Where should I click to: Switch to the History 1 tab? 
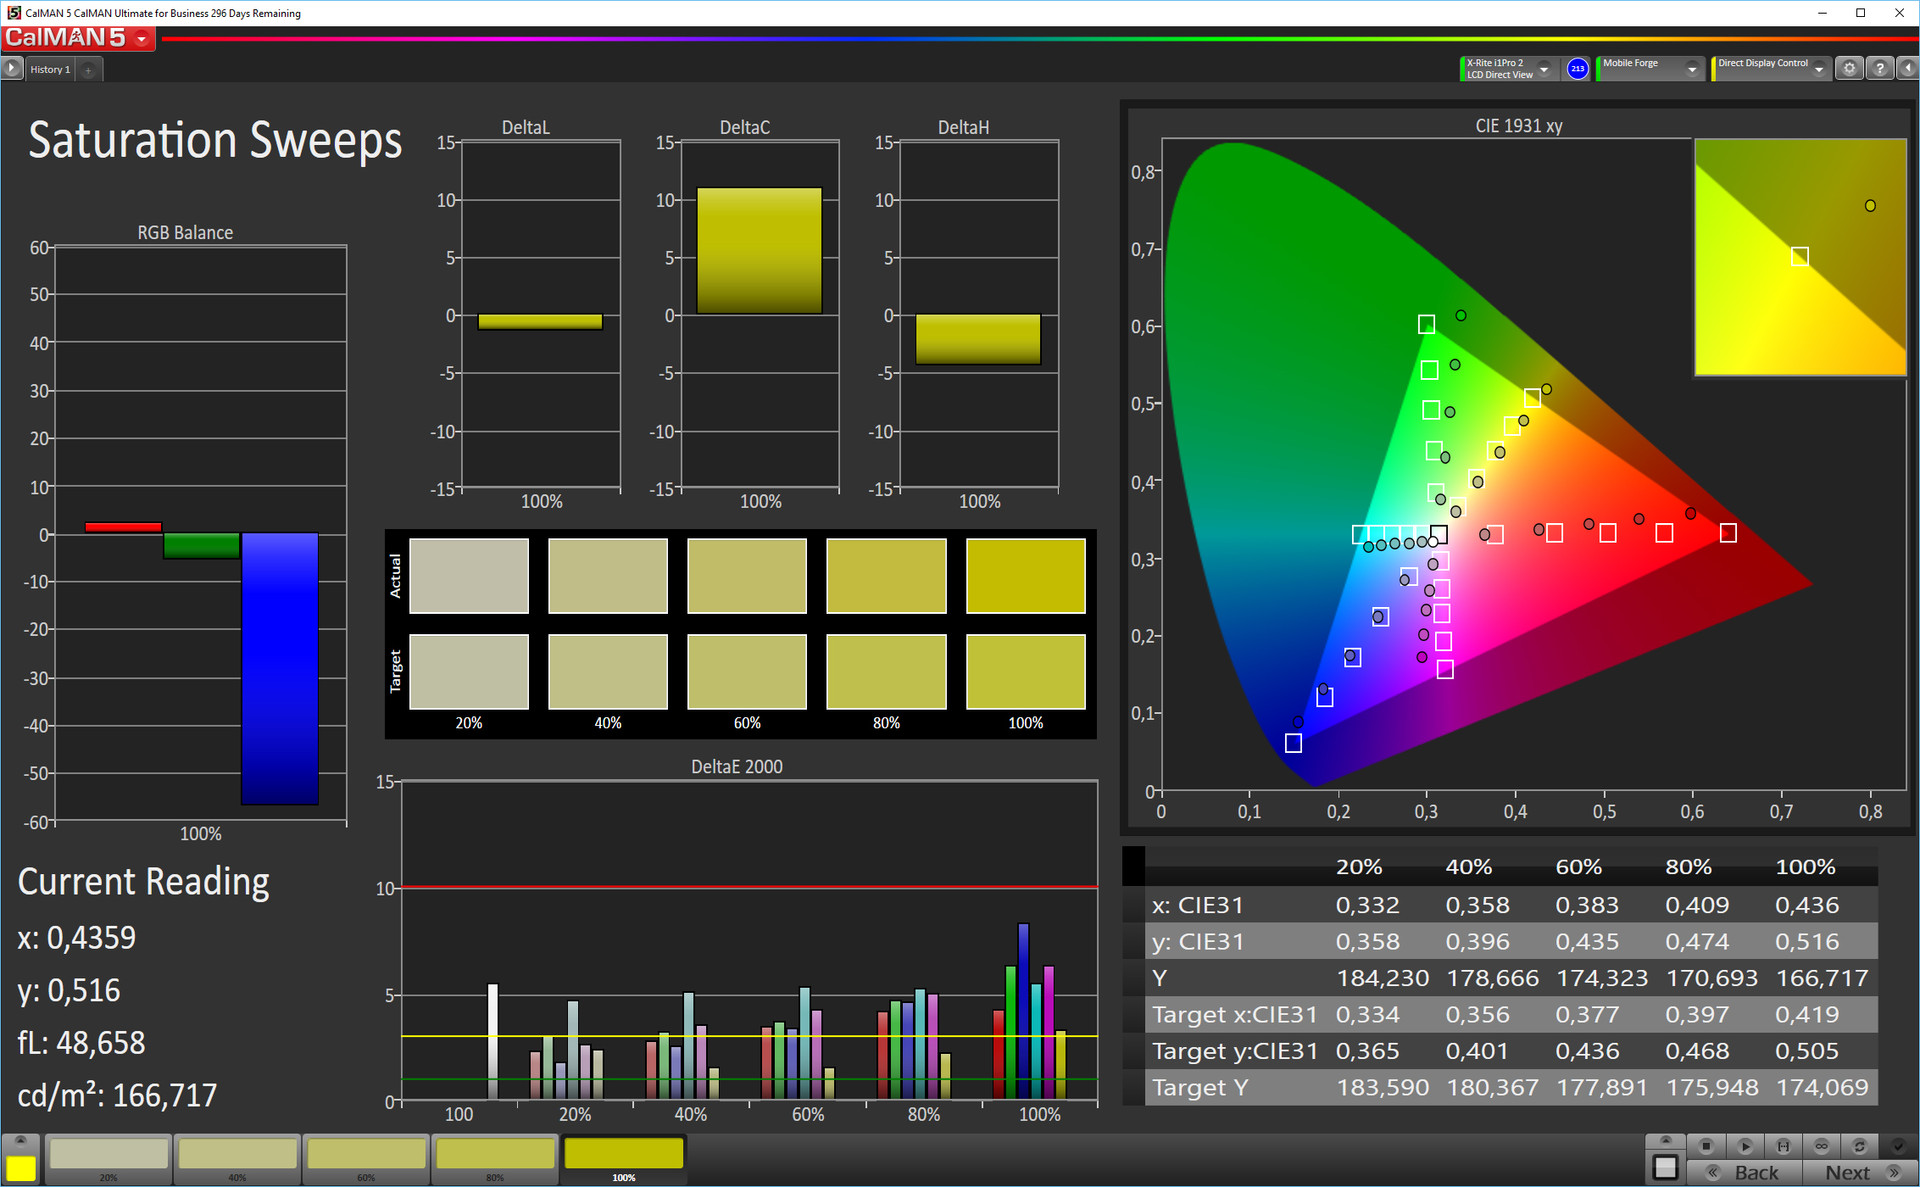point(50,70)
